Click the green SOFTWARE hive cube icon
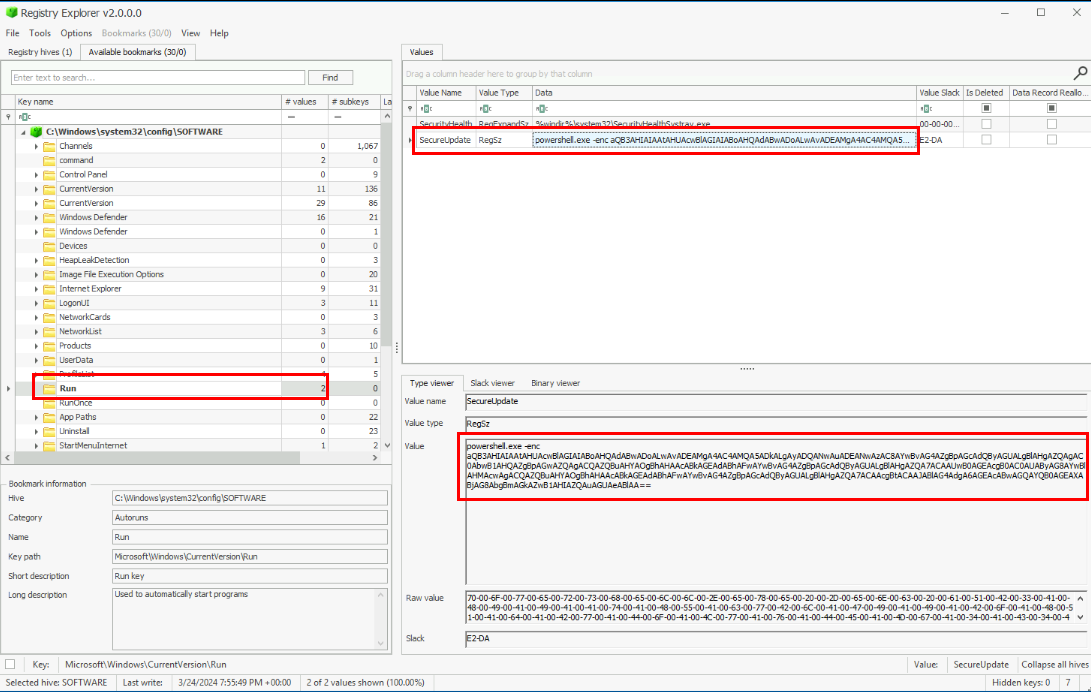 point(36,132)
